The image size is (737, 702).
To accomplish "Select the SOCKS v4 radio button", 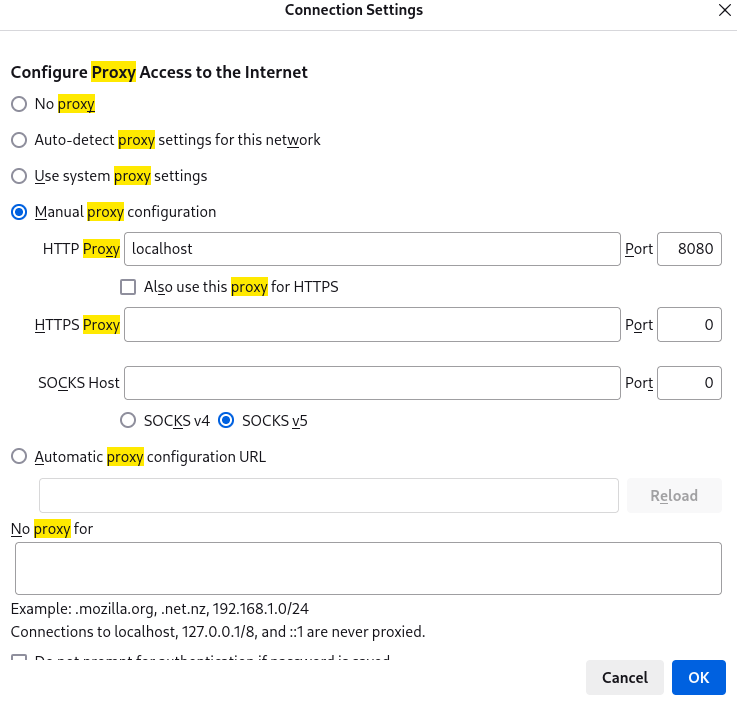I will pyautogui.click(x=128, y=421).
